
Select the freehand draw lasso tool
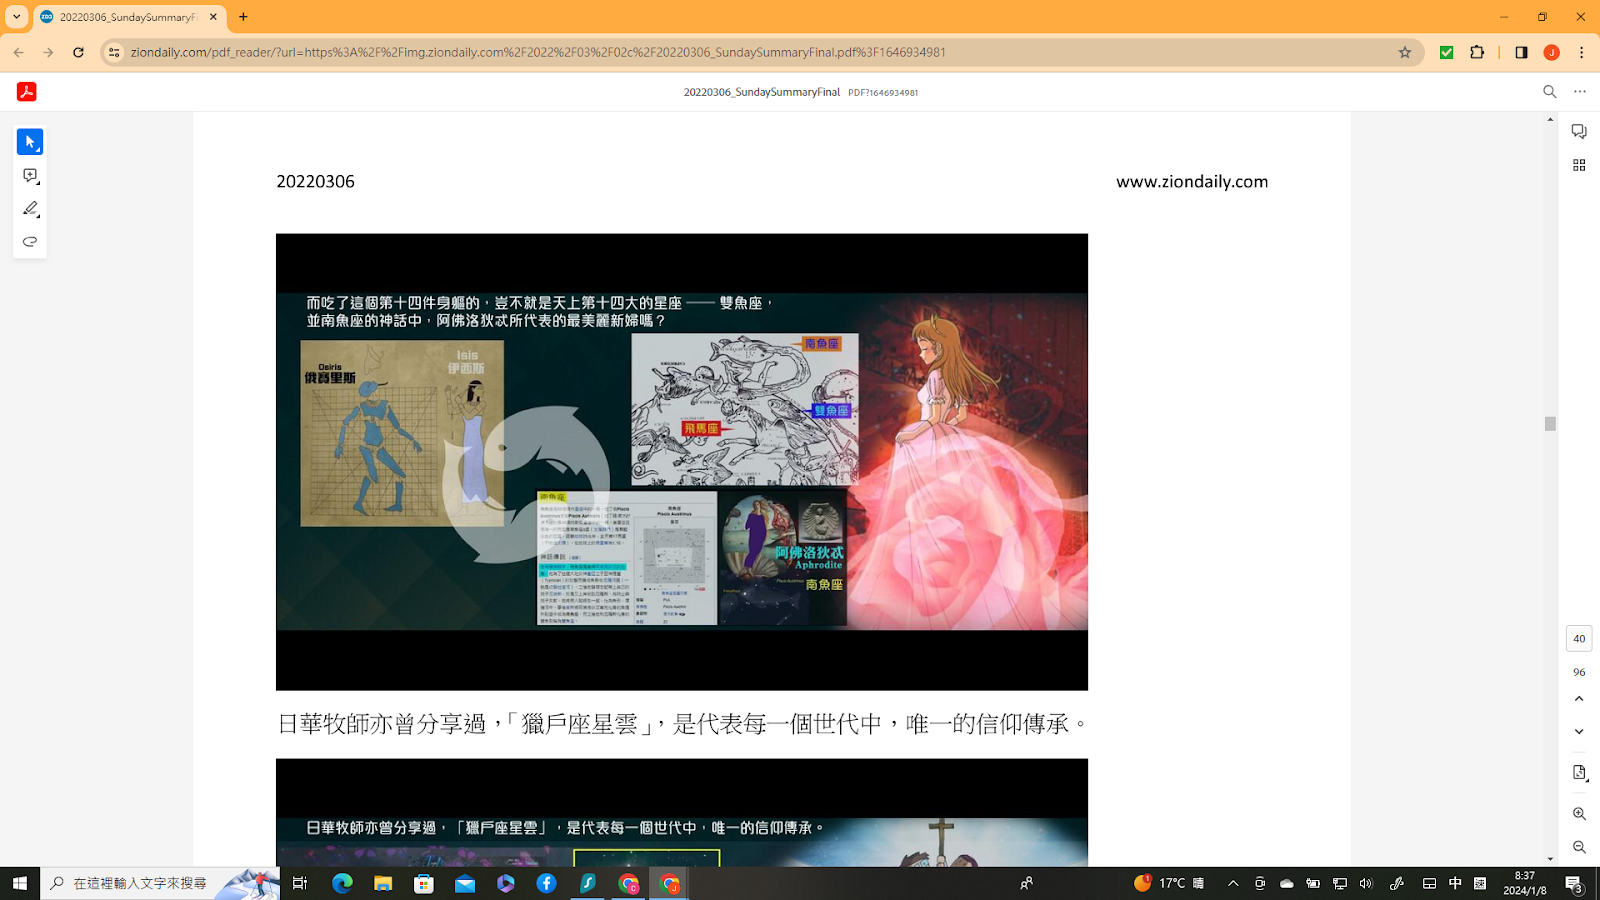[x=30, y=242]
